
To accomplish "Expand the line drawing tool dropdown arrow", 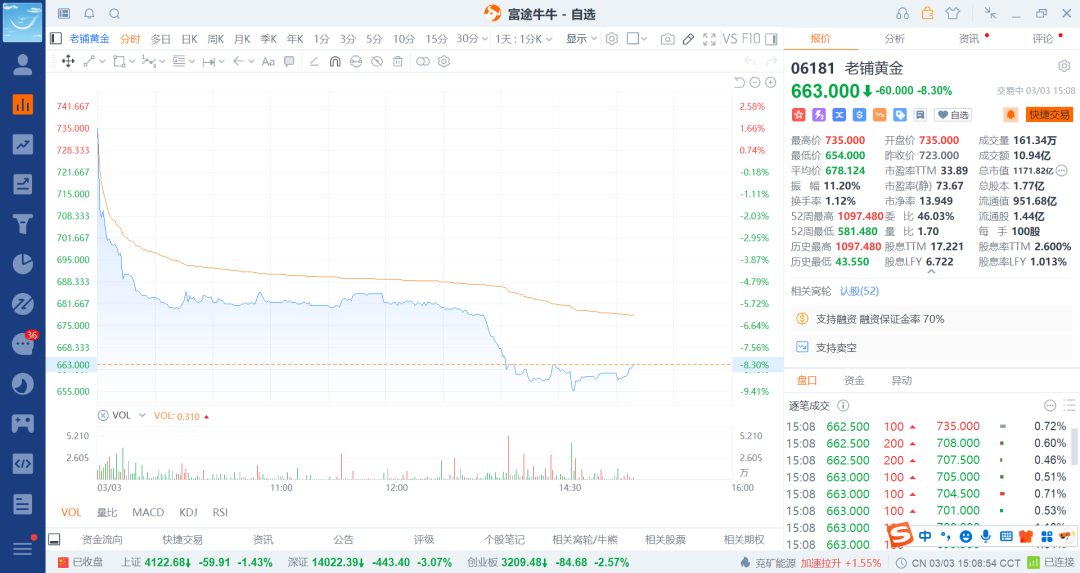I will 103,61.
